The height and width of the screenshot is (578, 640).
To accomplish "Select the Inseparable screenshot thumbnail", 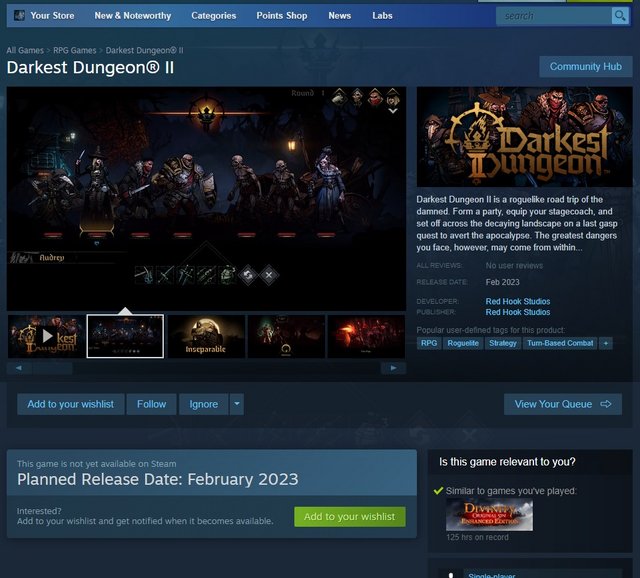I will 206,336.
